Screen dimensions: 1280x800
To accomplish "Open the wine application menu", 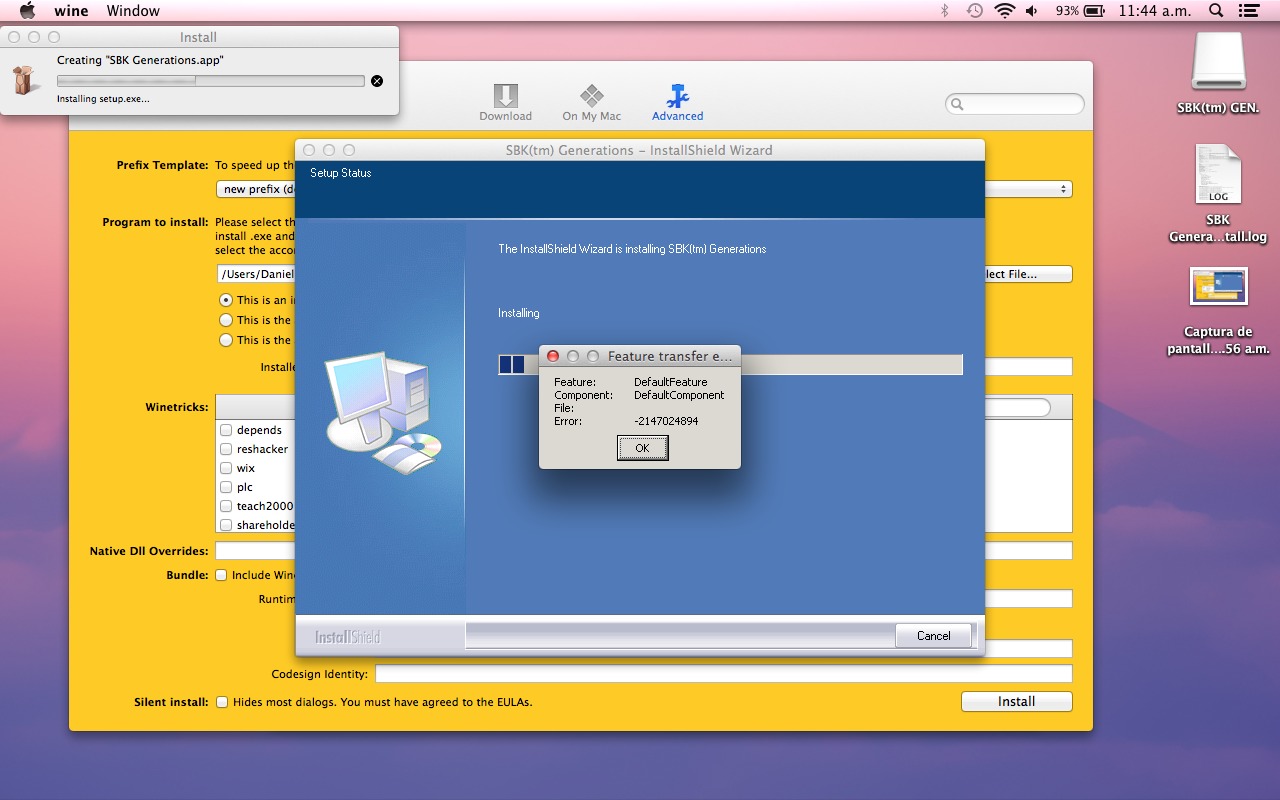I will coord(71,11).
